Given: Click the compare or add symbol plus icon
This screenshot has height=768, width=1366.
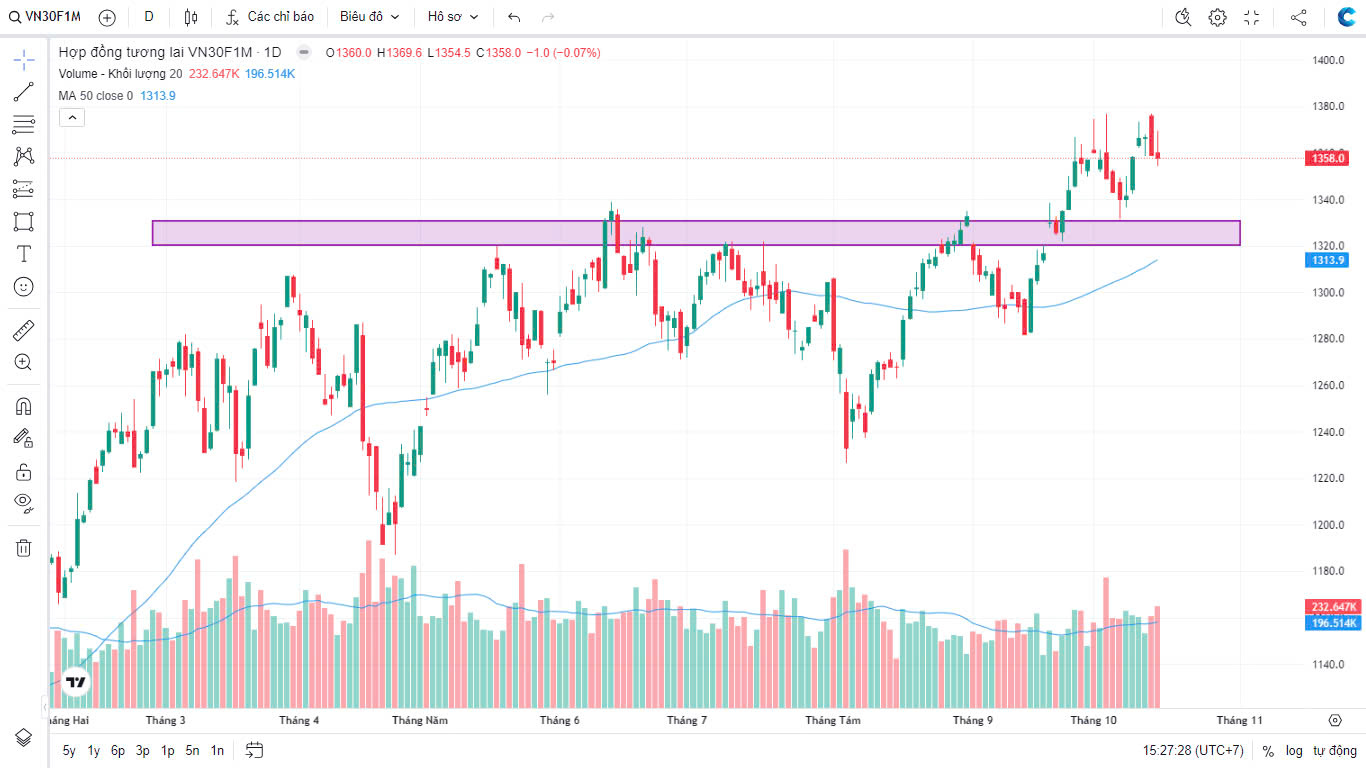Looking at the screenshot, I should coord(107,17).
